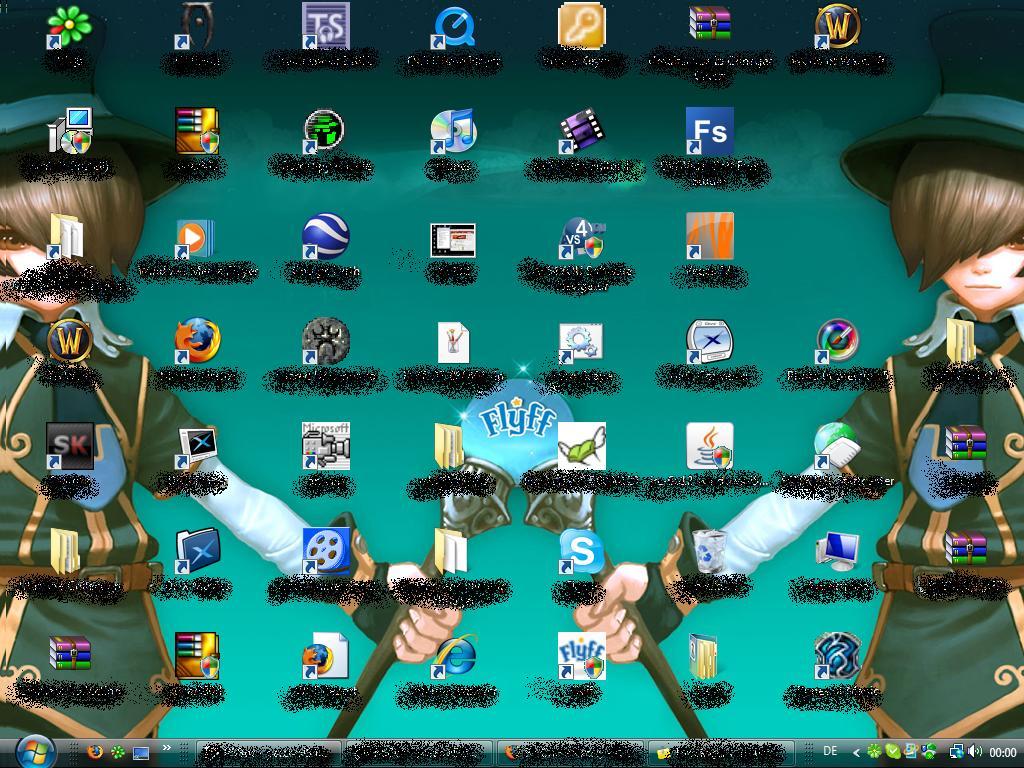Open the DE language indicator

tap(830, 751)
